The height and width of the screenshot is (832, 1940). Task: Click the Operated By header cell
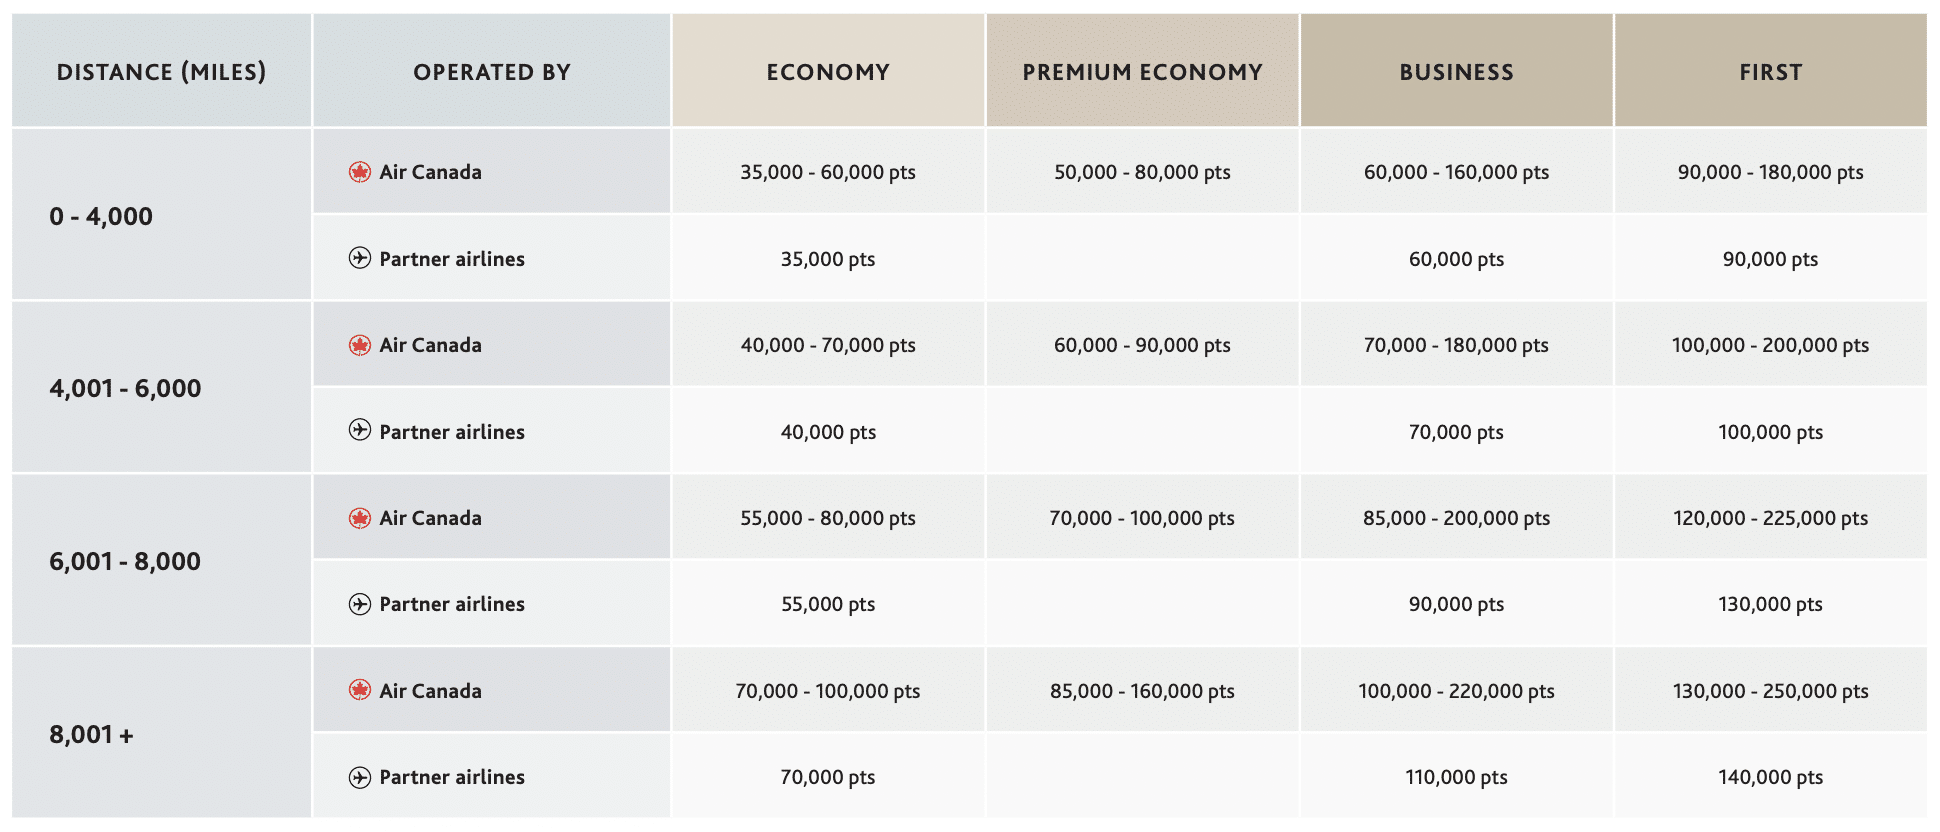[x=492, y=72]
